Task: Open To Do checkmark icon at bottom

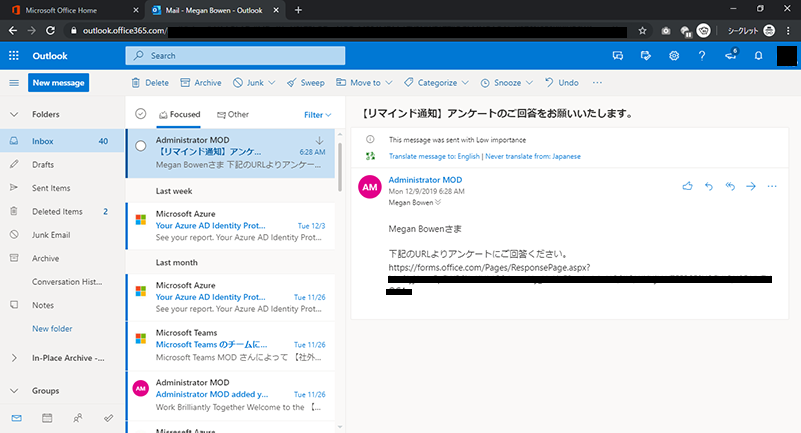Action: 108,418
